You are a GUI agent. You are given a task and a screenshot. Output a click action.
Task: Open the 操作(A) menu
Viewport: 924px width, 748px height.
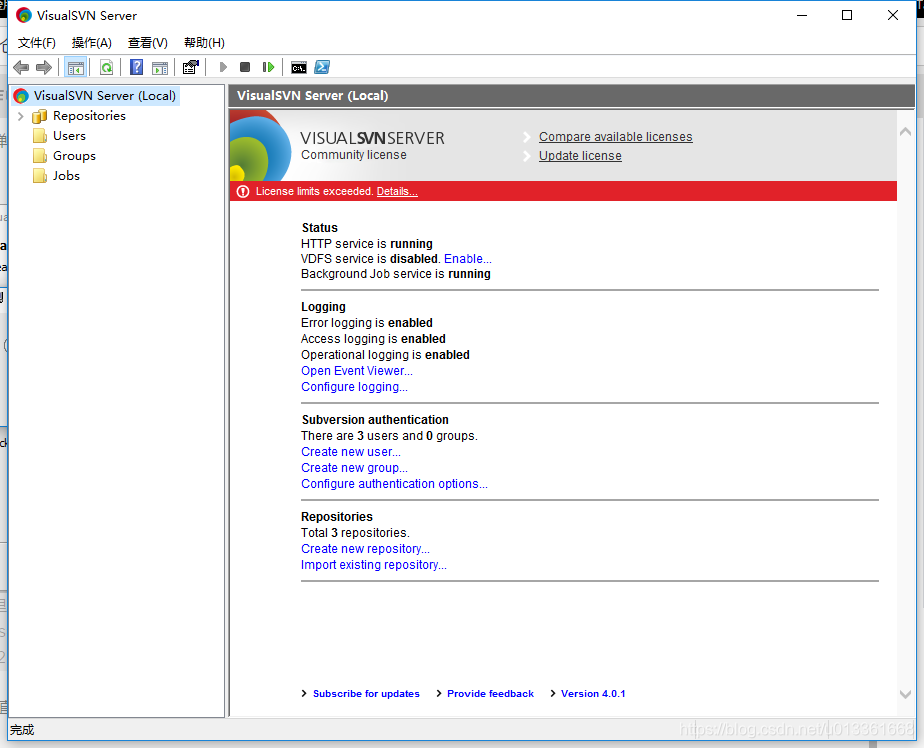91,43
